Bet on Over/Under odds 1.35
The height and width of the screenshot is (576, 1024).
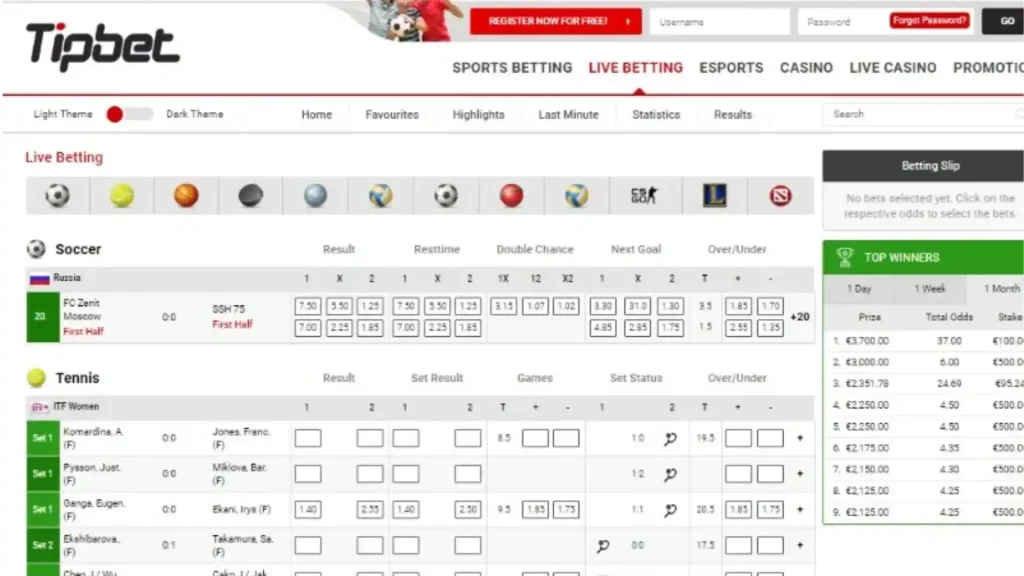point(771,327)
